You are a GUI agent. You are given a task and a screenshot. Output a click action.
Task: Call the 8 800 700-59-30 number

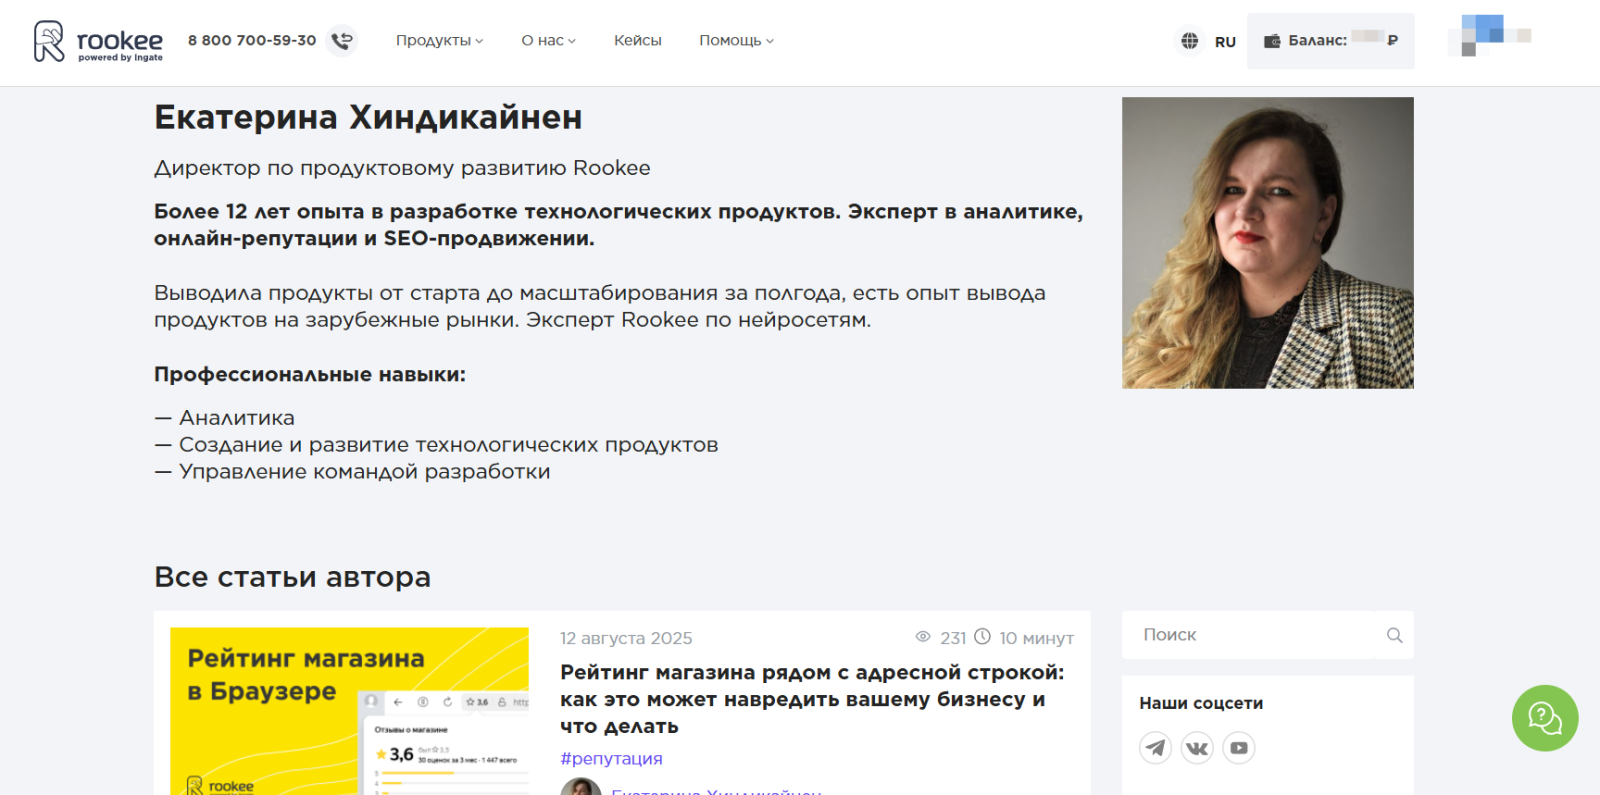(x=252, y=41)
